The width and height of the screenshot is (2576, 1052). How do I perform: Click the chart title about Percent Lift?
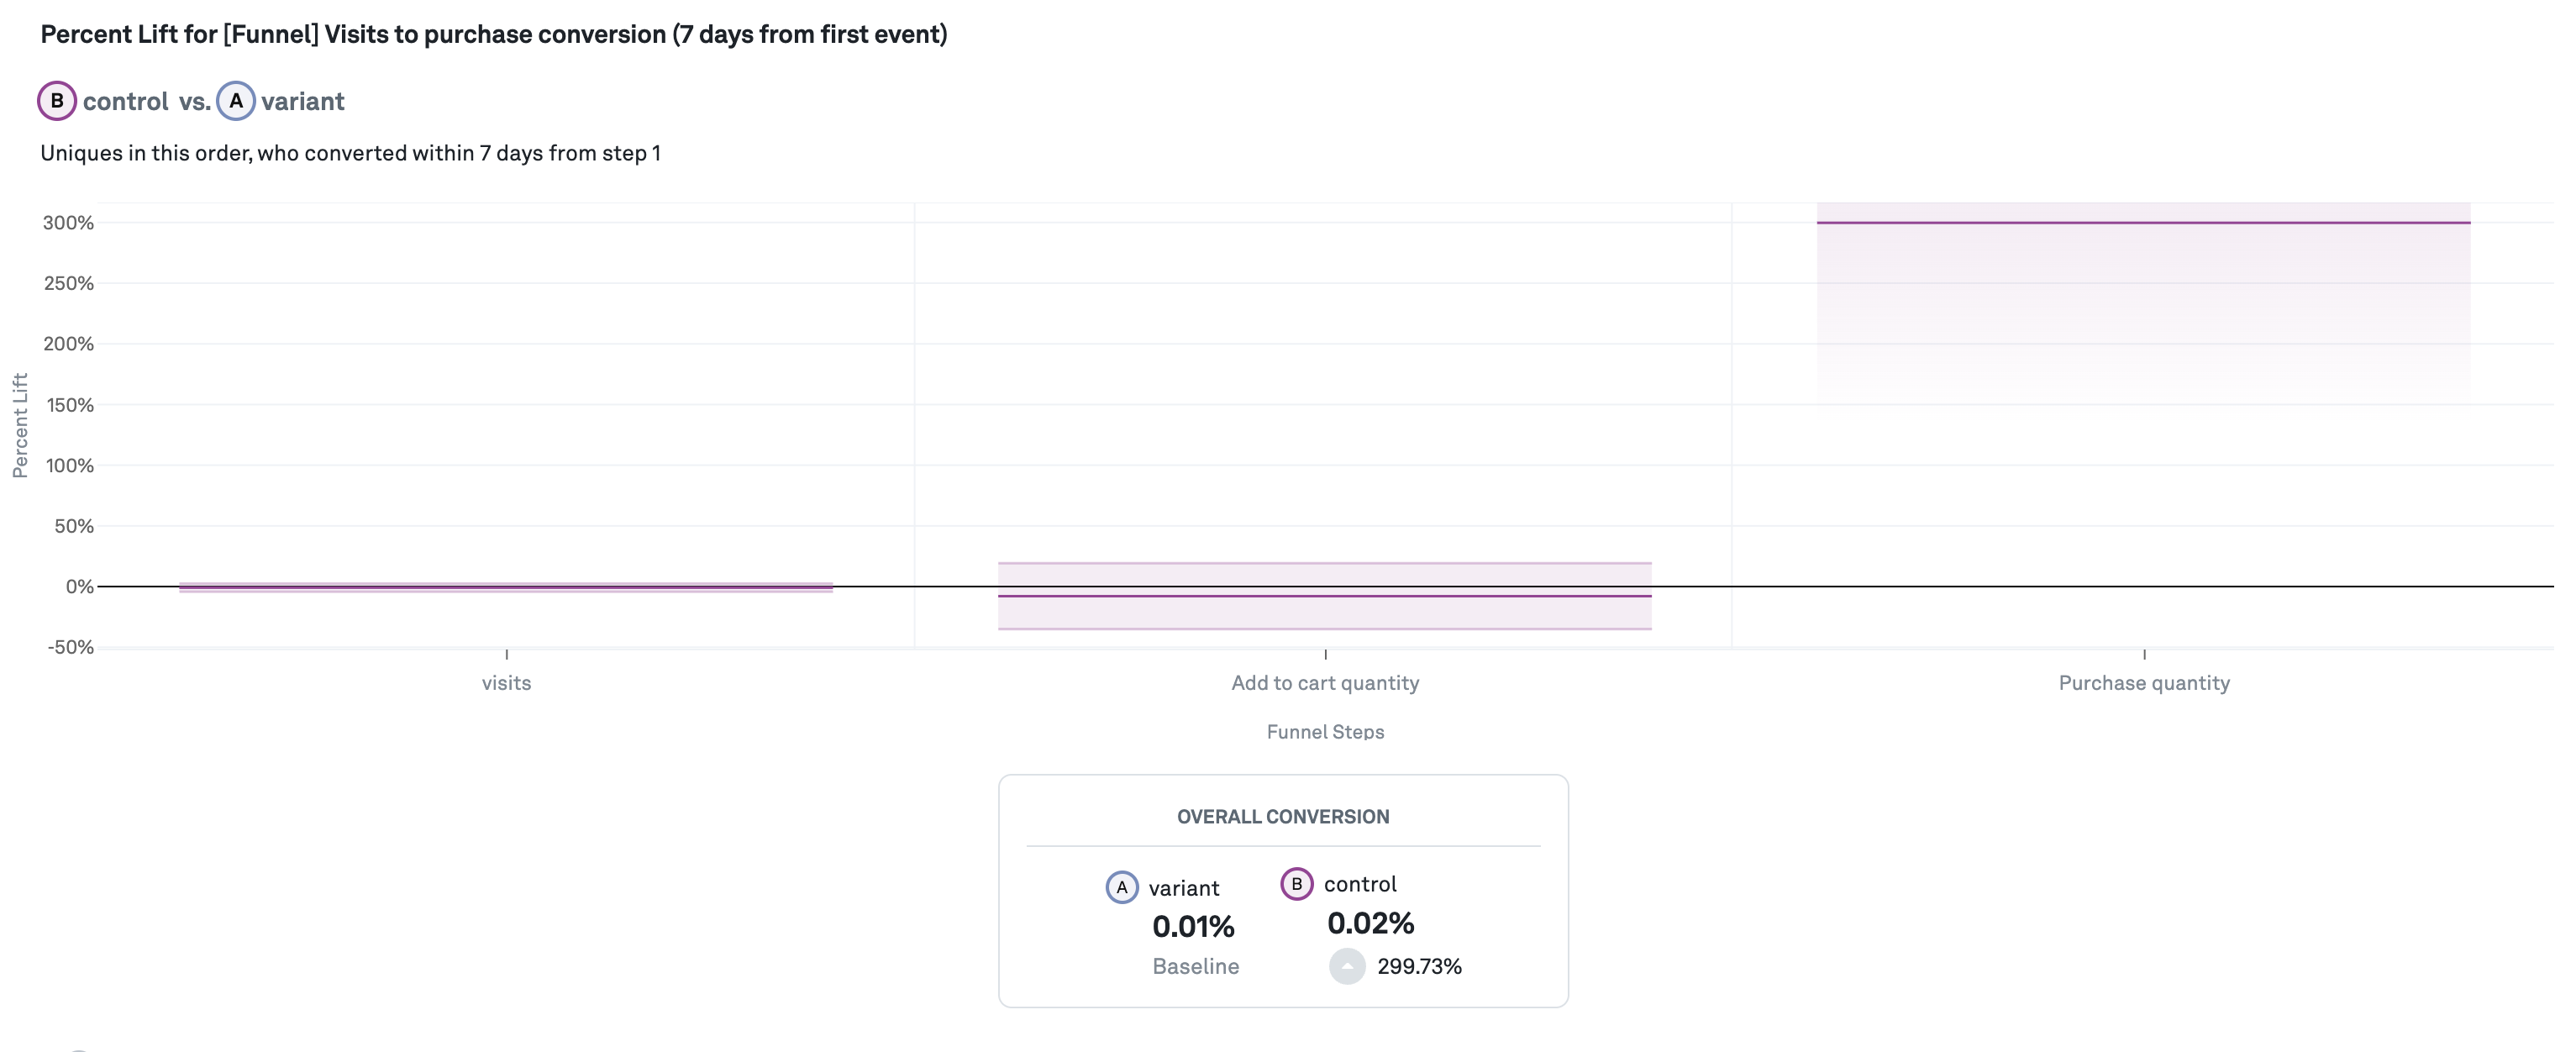click(x=494, y=34)
